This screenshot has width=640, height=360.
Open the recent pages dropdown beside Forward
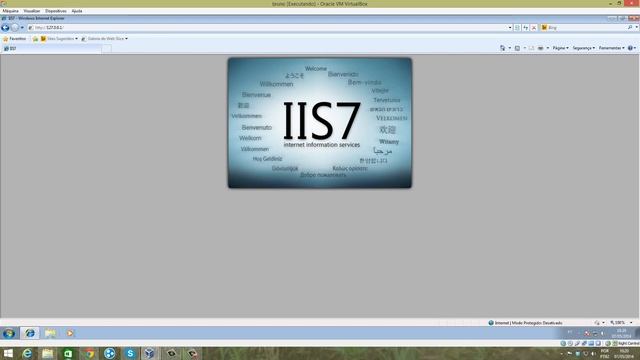pyautogui.click(x=22, y=28)
